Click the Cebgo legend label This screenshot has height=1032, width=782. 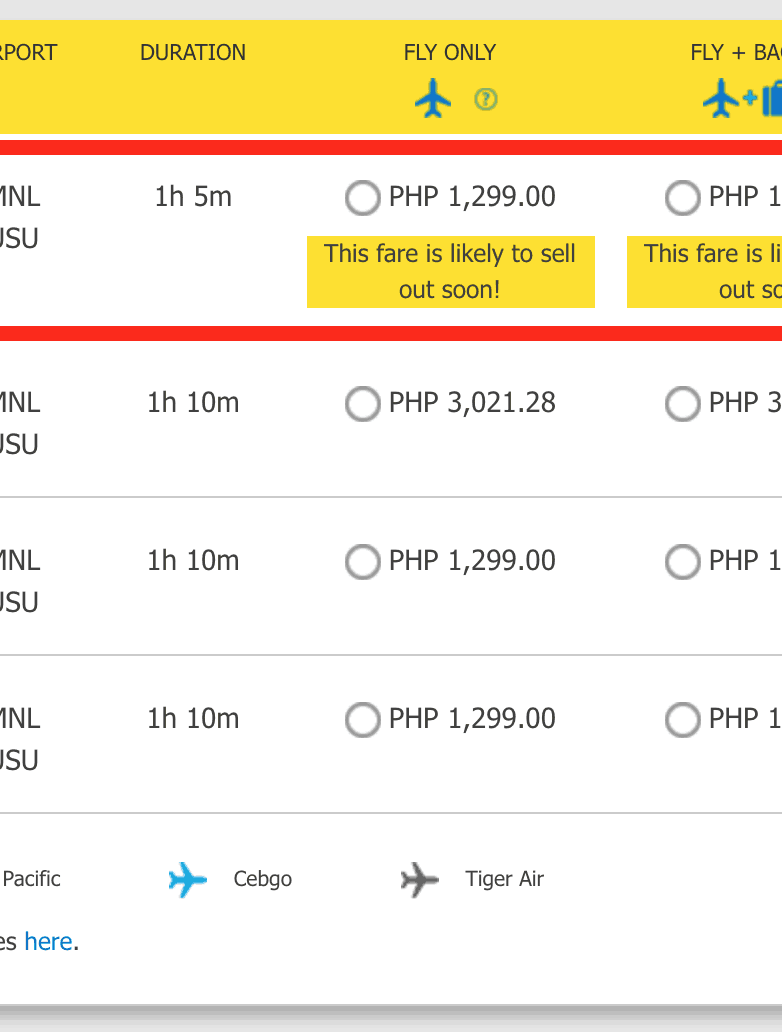[x=263, y=880]
